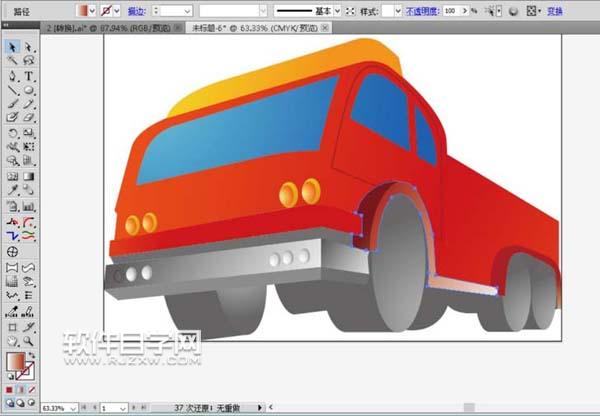
Task: Select the Direct Selection (white arrow) tool
Action: 29,47
